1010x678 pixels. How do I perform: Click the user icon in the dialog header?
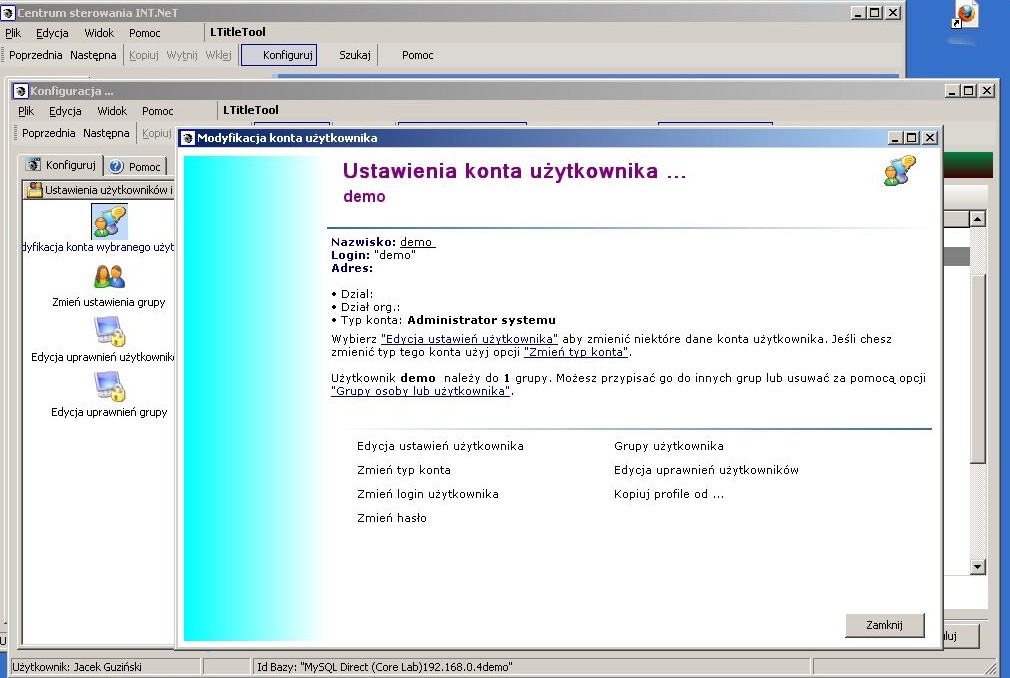tap(900, 171)
